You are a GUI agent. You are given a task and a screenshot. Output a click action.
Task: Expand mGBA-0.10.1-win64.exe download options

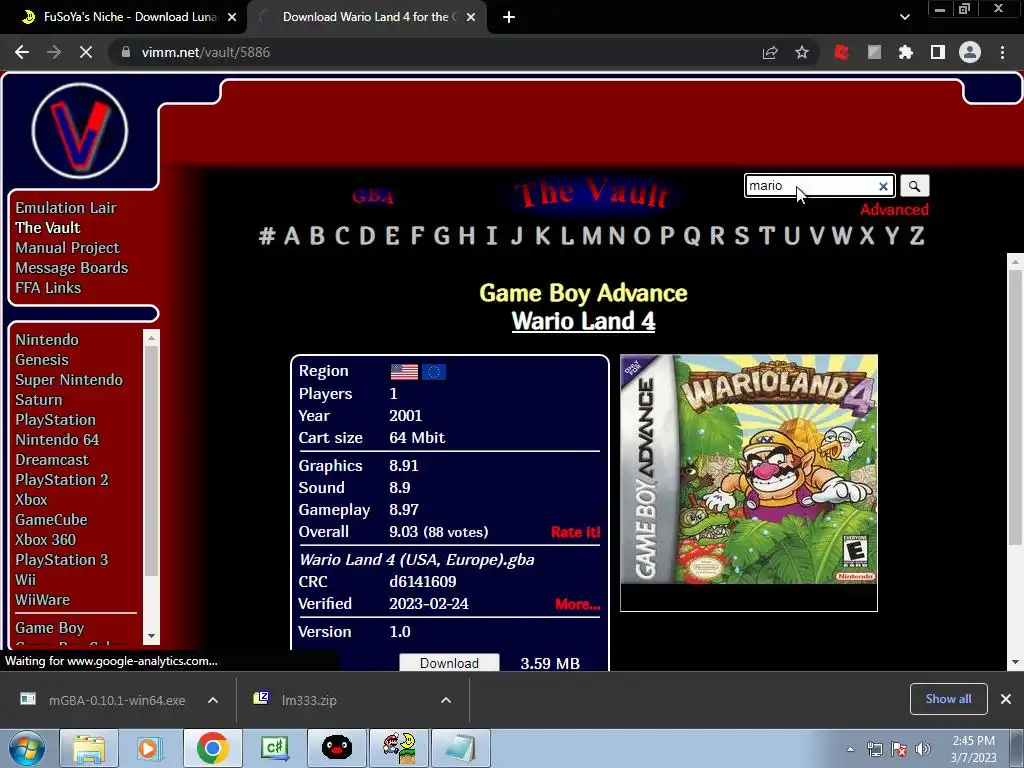tap(212, 700)
